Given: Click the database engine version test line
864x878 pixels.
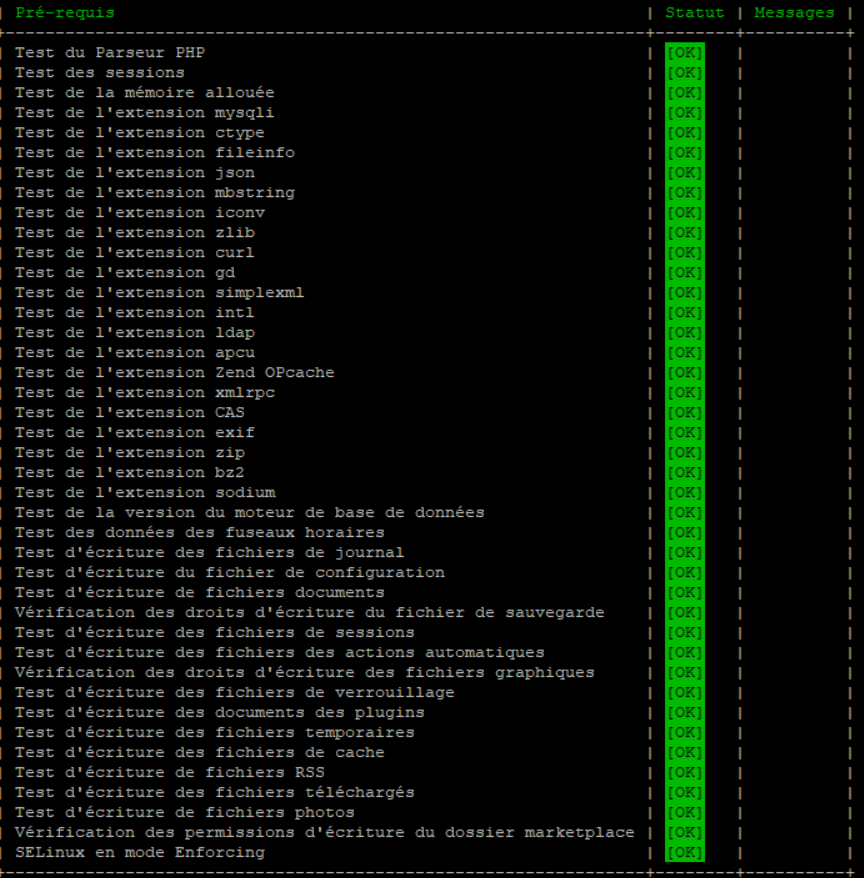Looking at the screenshot, I should 249,512.
